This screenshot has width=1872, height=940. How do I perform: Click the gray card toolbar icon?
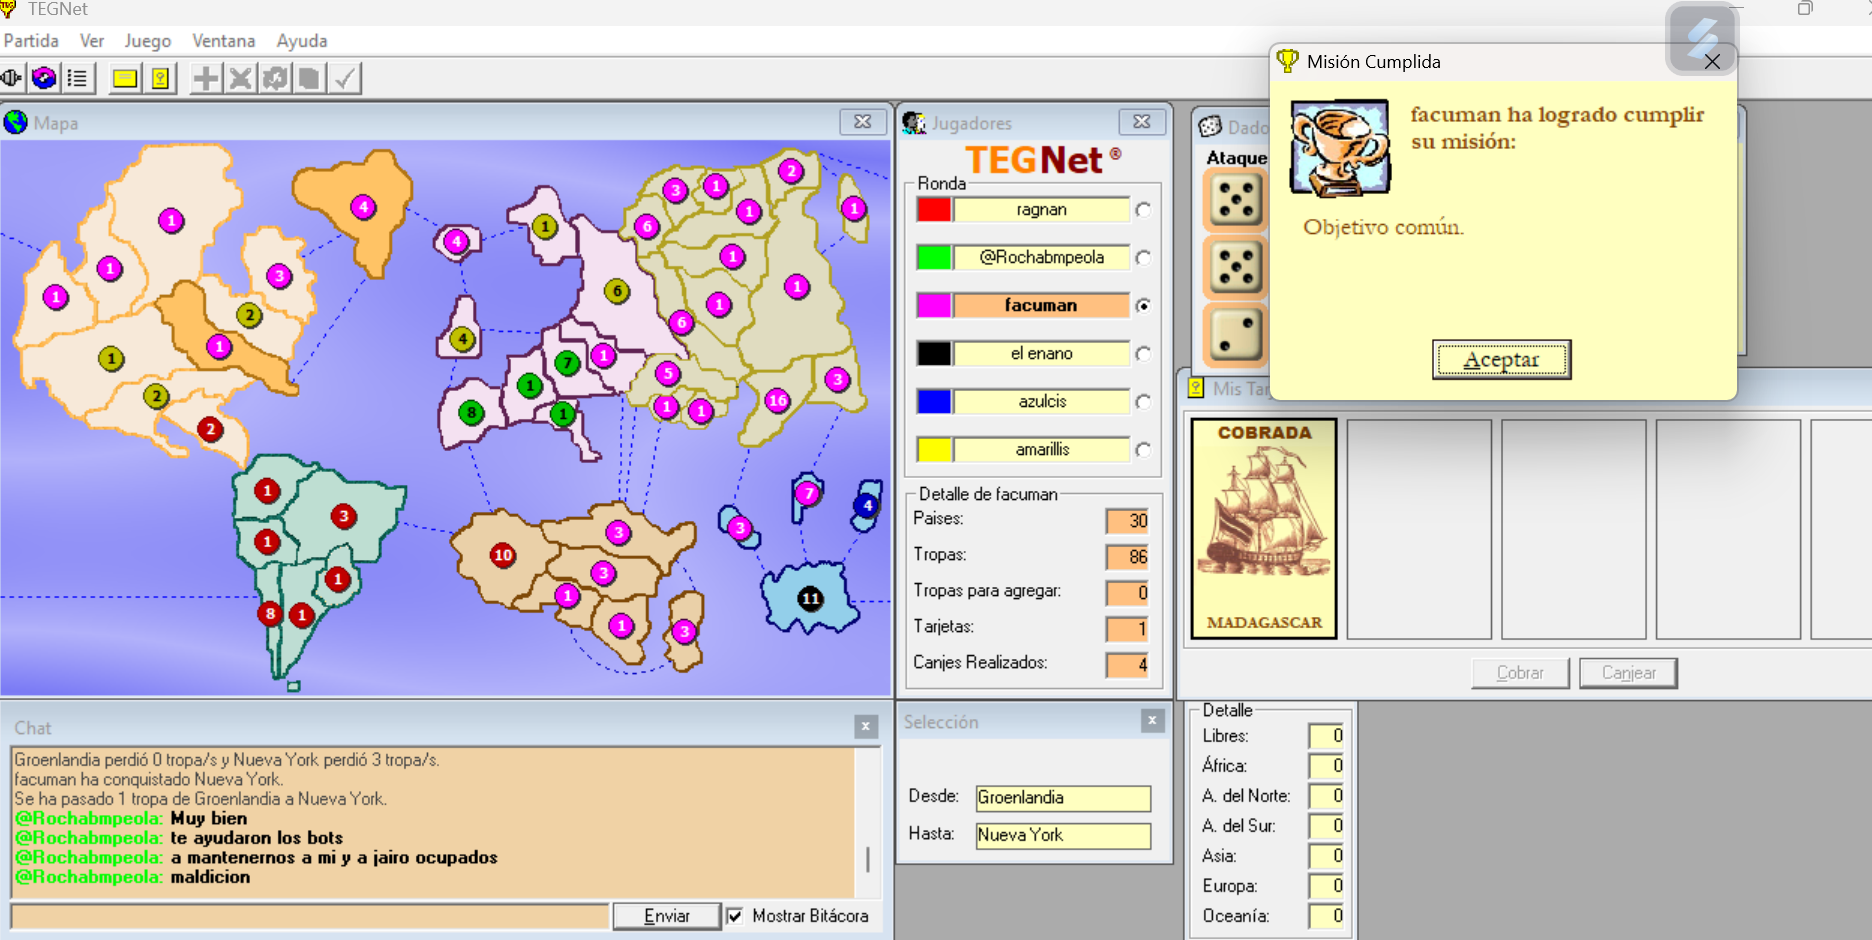click(309, 78)
